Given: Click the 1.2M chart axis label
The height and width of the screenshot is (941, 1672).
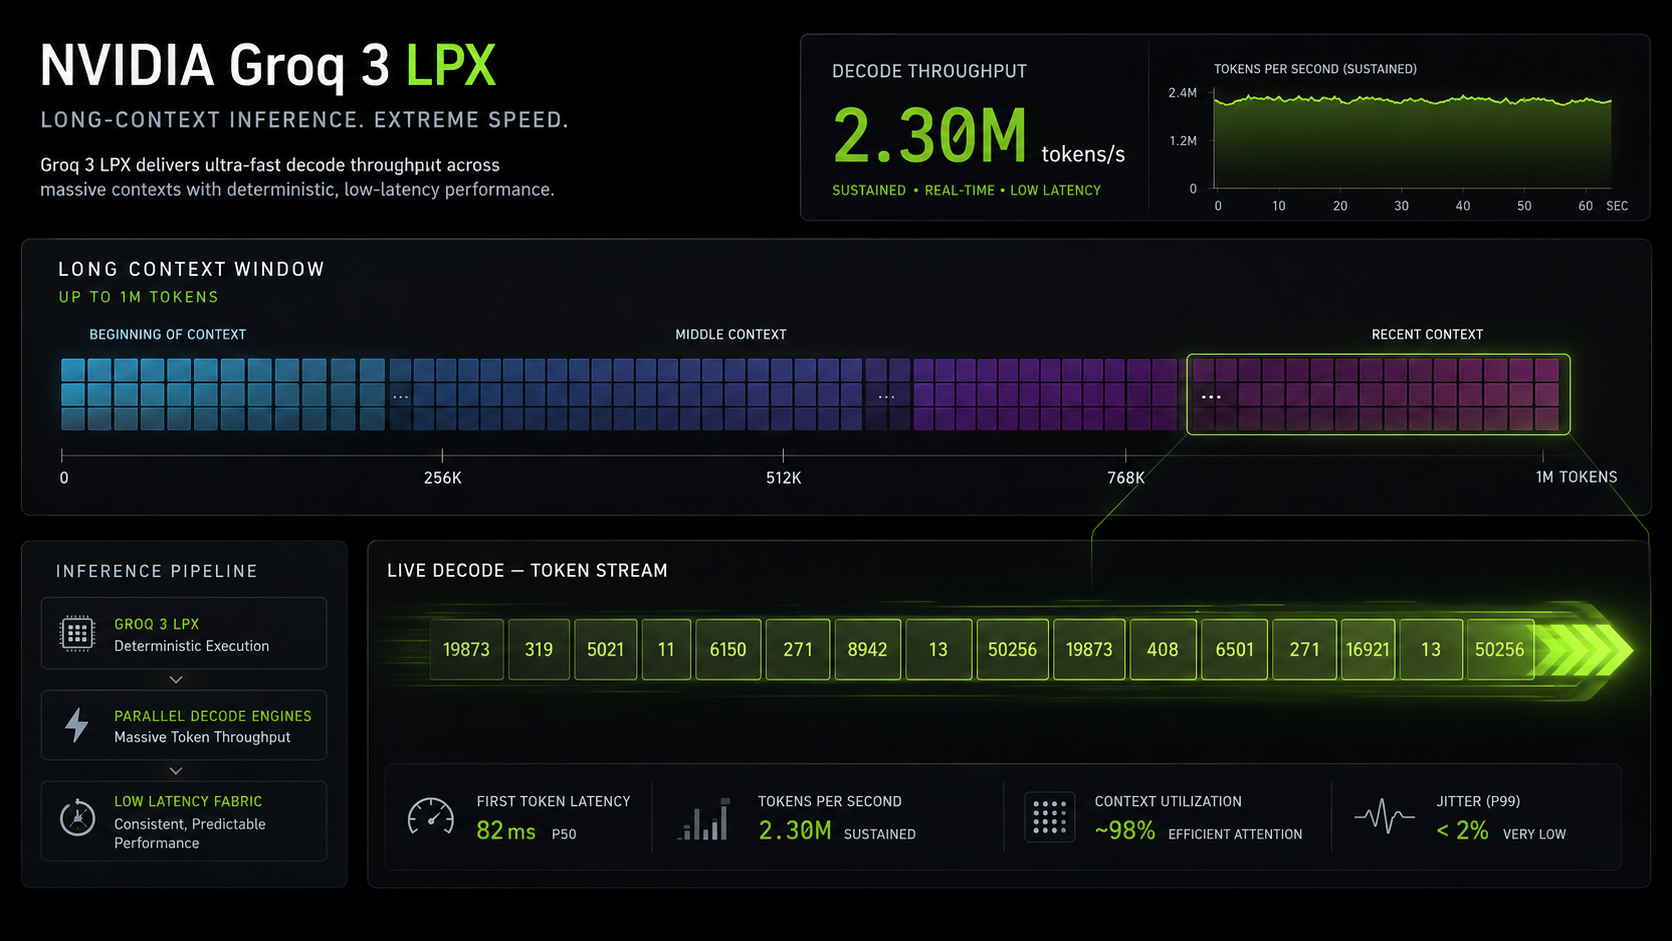Looking at the screenshot, I should tap(1183, 141).
